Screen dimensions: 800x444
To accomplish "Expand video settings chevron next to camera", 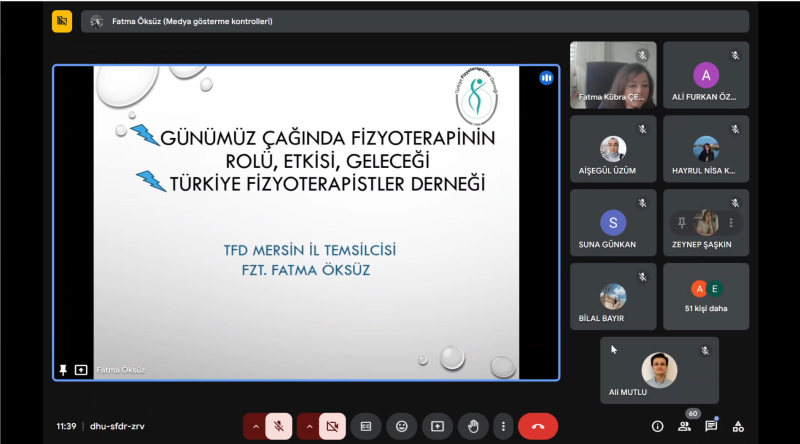I will (309, 426).
